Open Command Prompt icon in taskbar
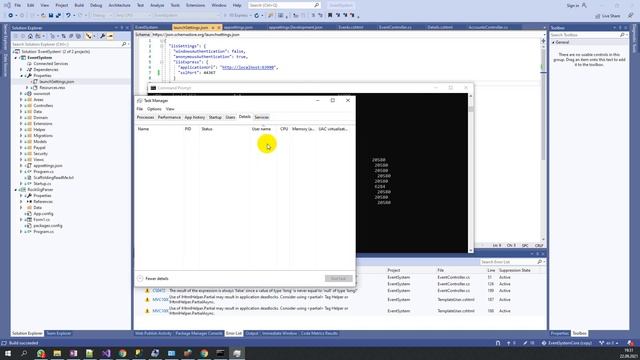Viewport: 640px width, 360px height. coord(220,353)
